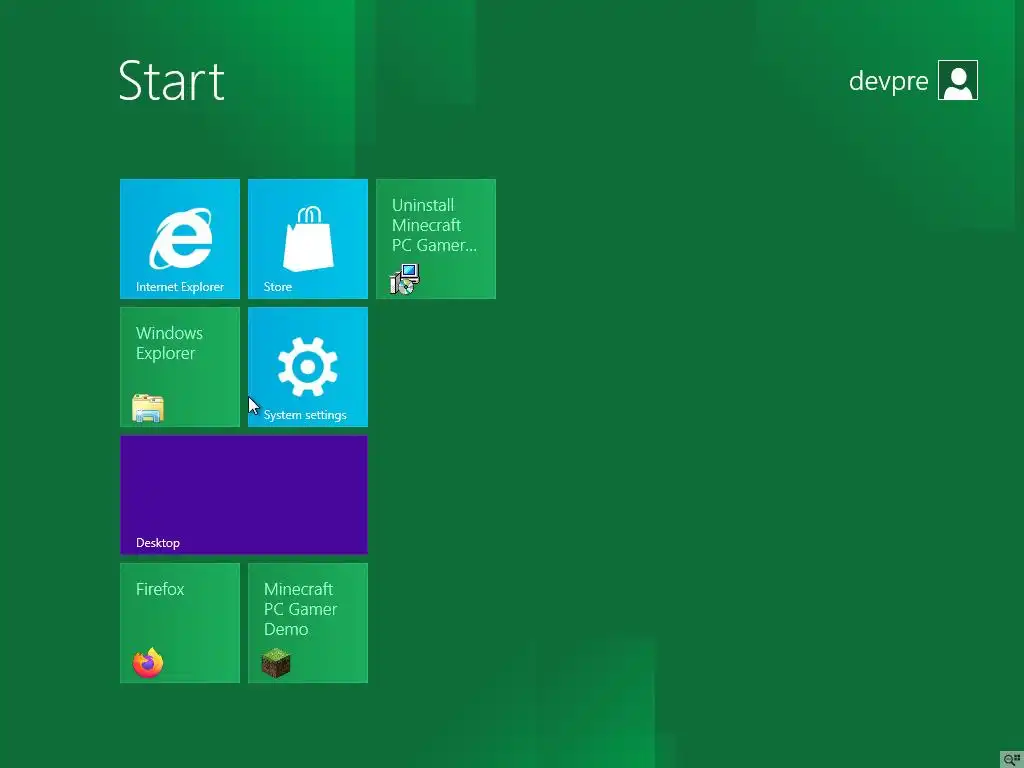
Task: Launch the Uninstall Minecraft PC Gamer tile
Action: 436,238
